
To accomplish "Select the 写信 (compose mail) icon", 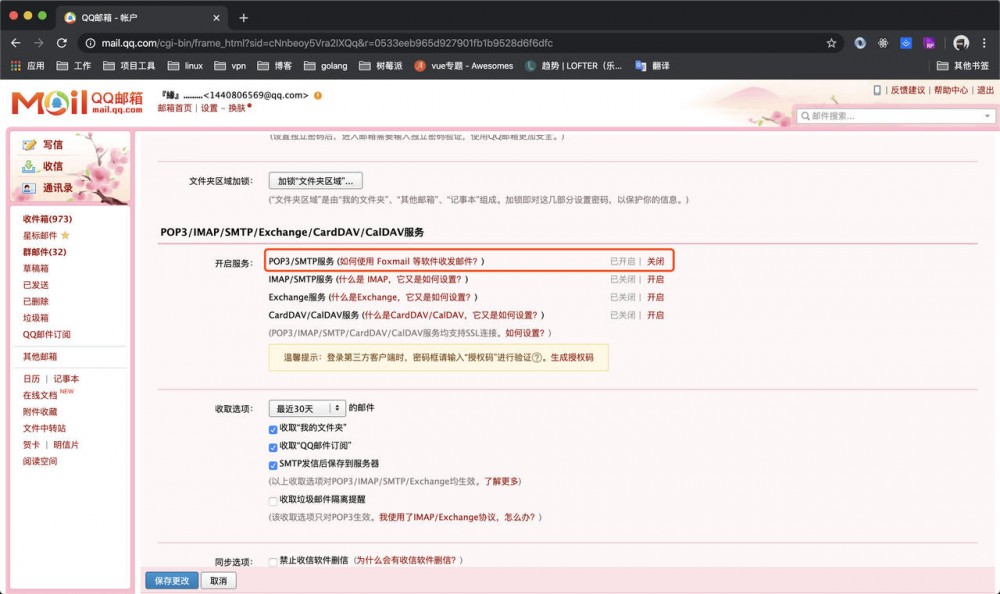I will [31, 144].
